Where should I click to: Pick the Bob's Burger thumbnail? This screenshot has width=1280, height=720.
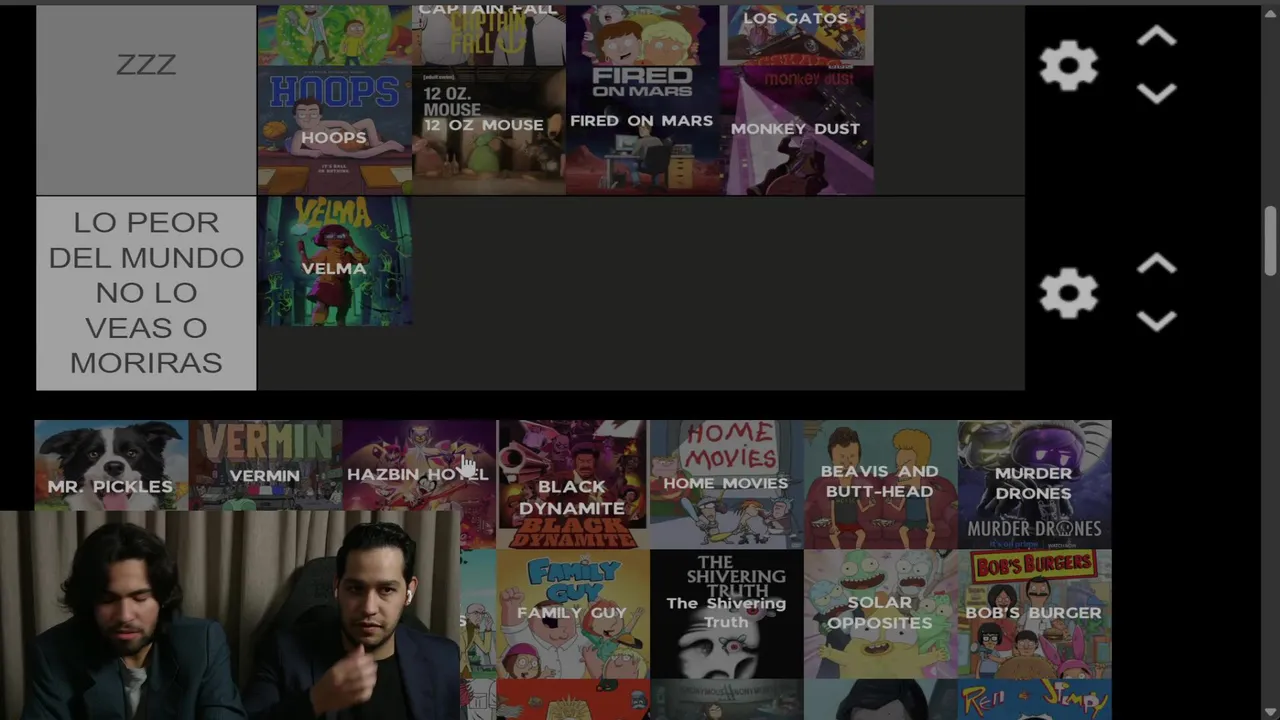(x=1034, y=614)
